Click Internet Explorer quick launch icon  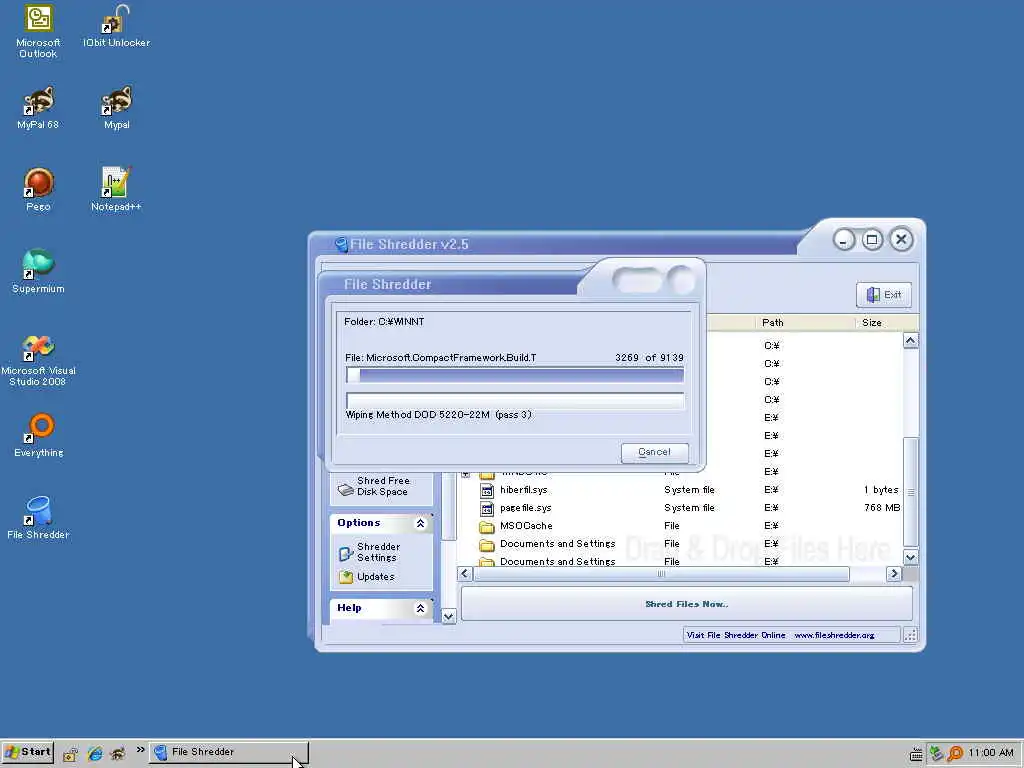95,754
